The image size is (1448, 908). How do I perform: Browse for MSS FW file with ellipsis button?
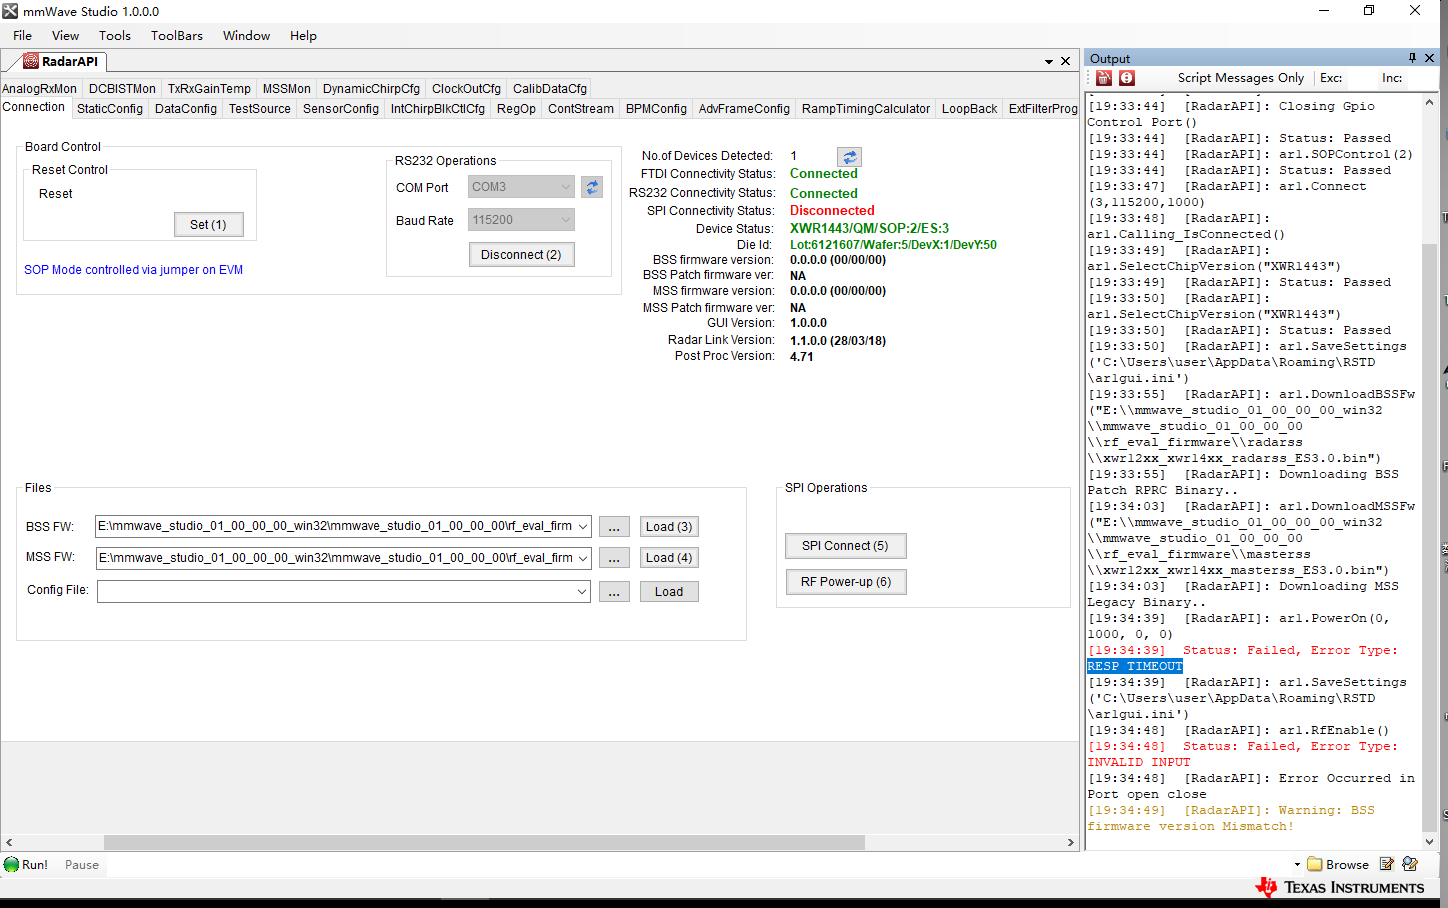click(x=614, y=558)
